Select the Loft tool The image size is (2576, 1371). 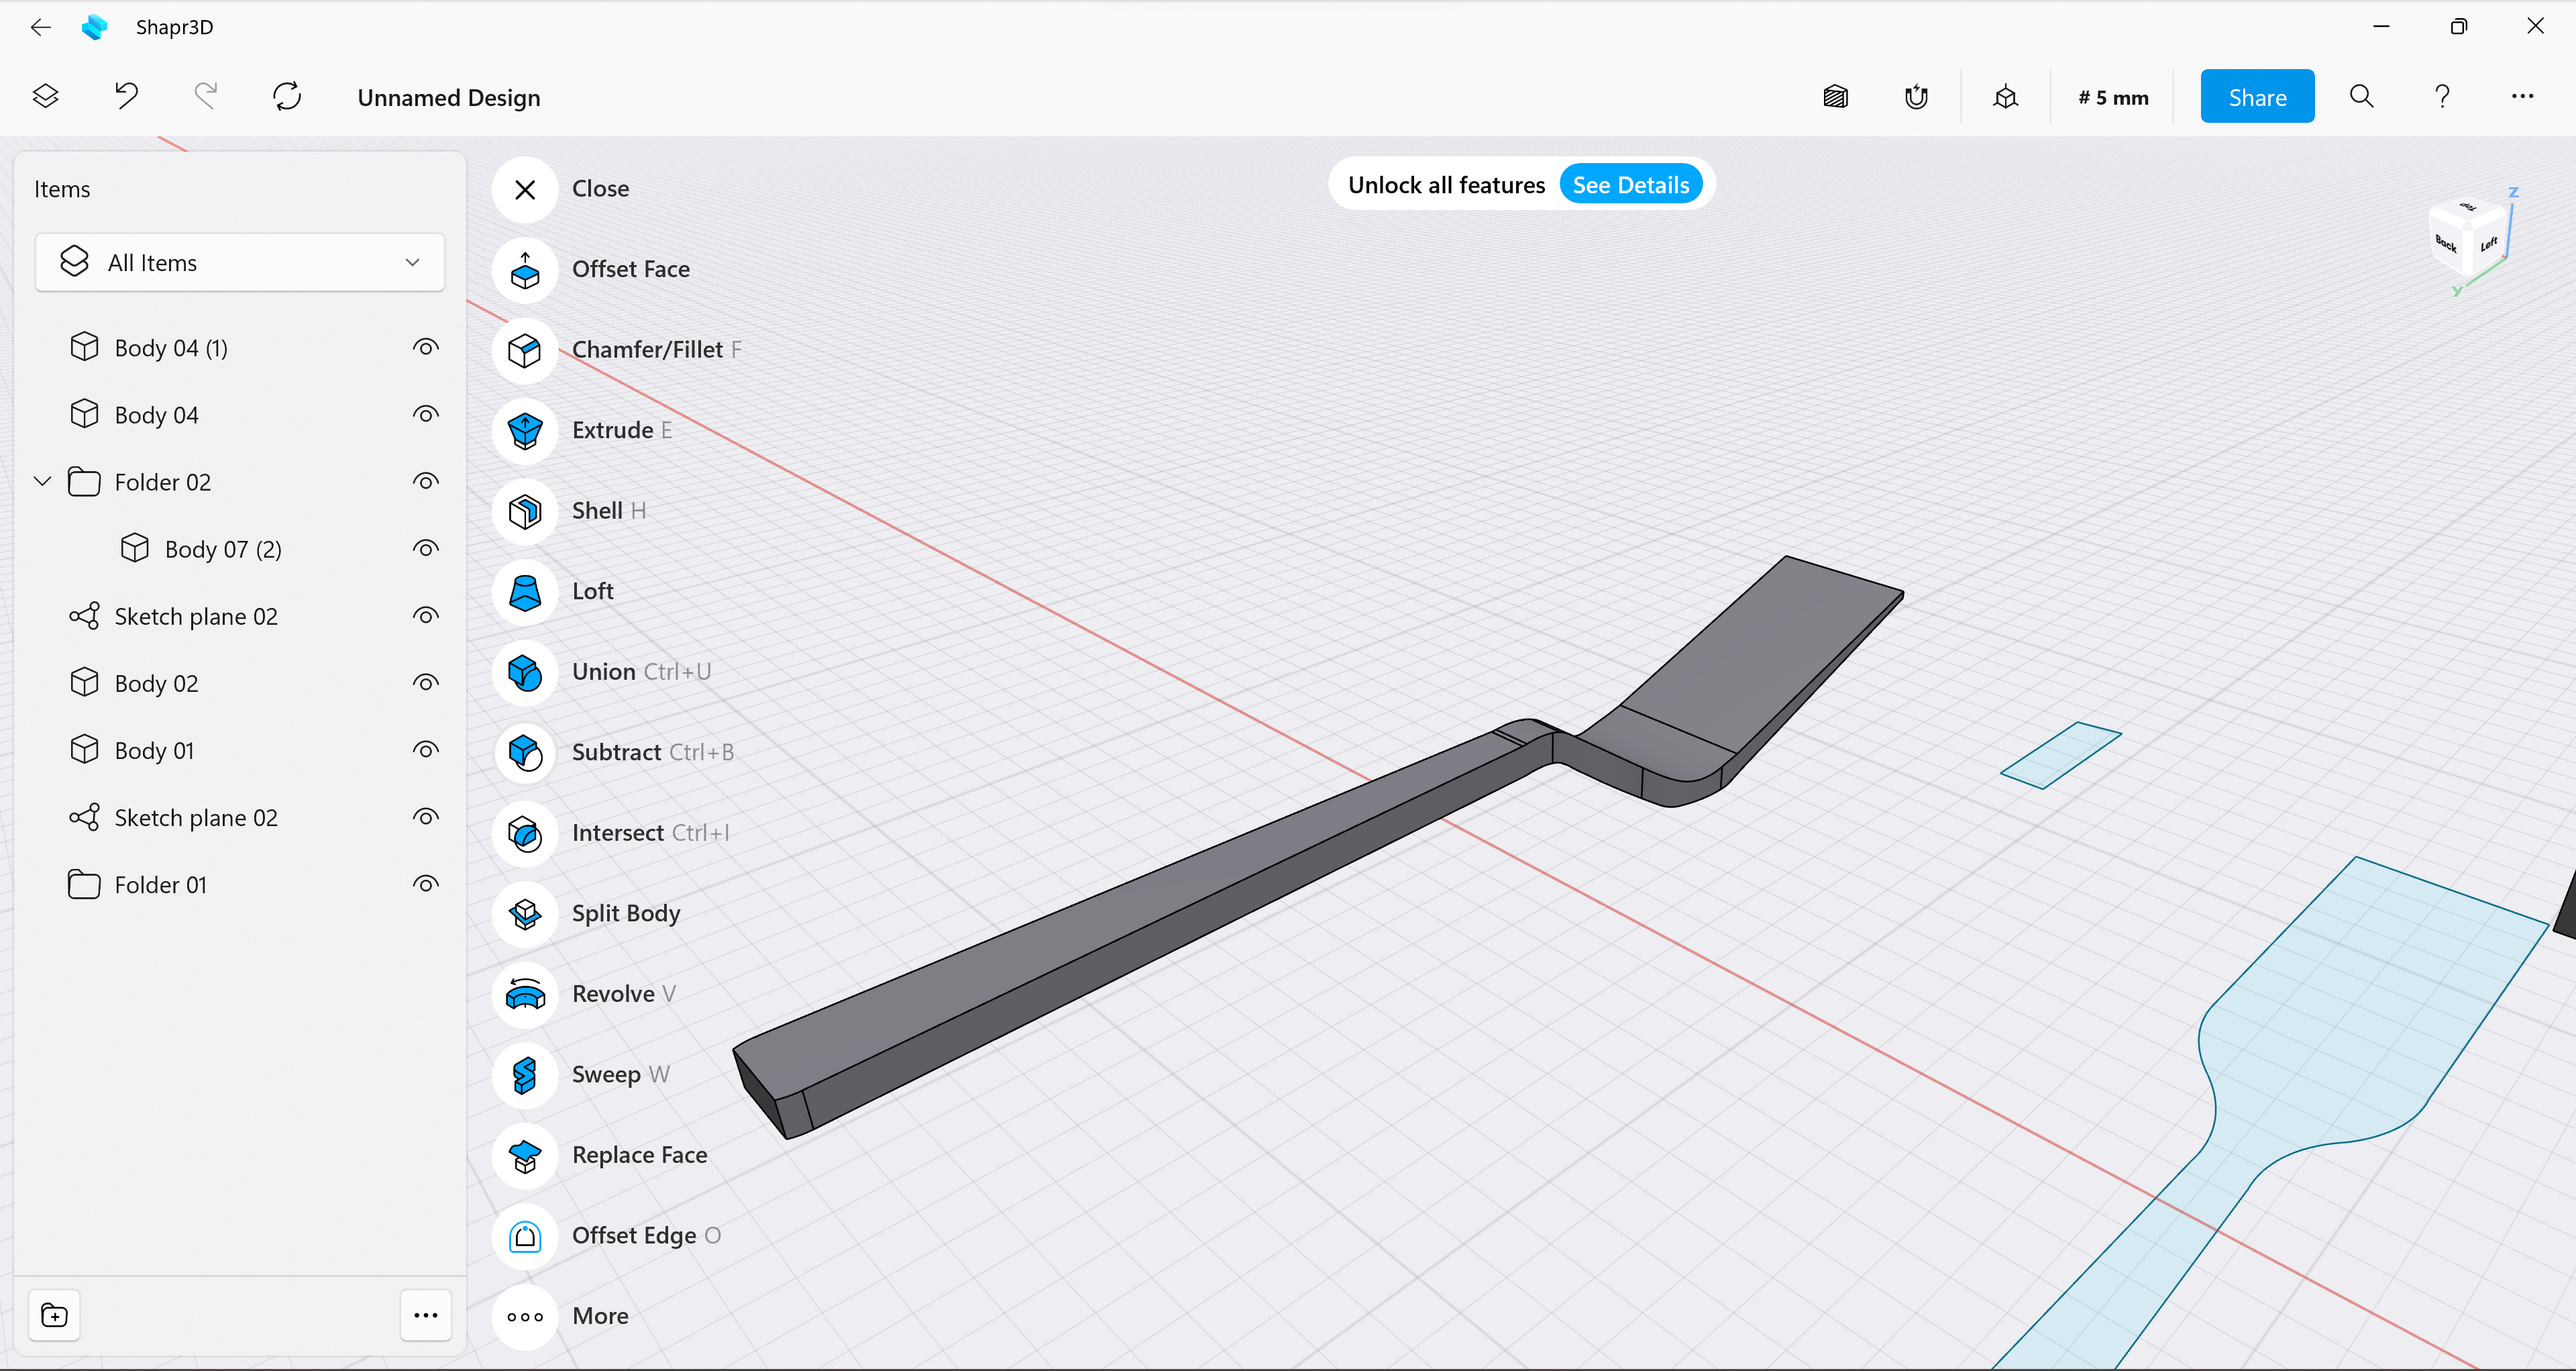(x=524, y=592)
